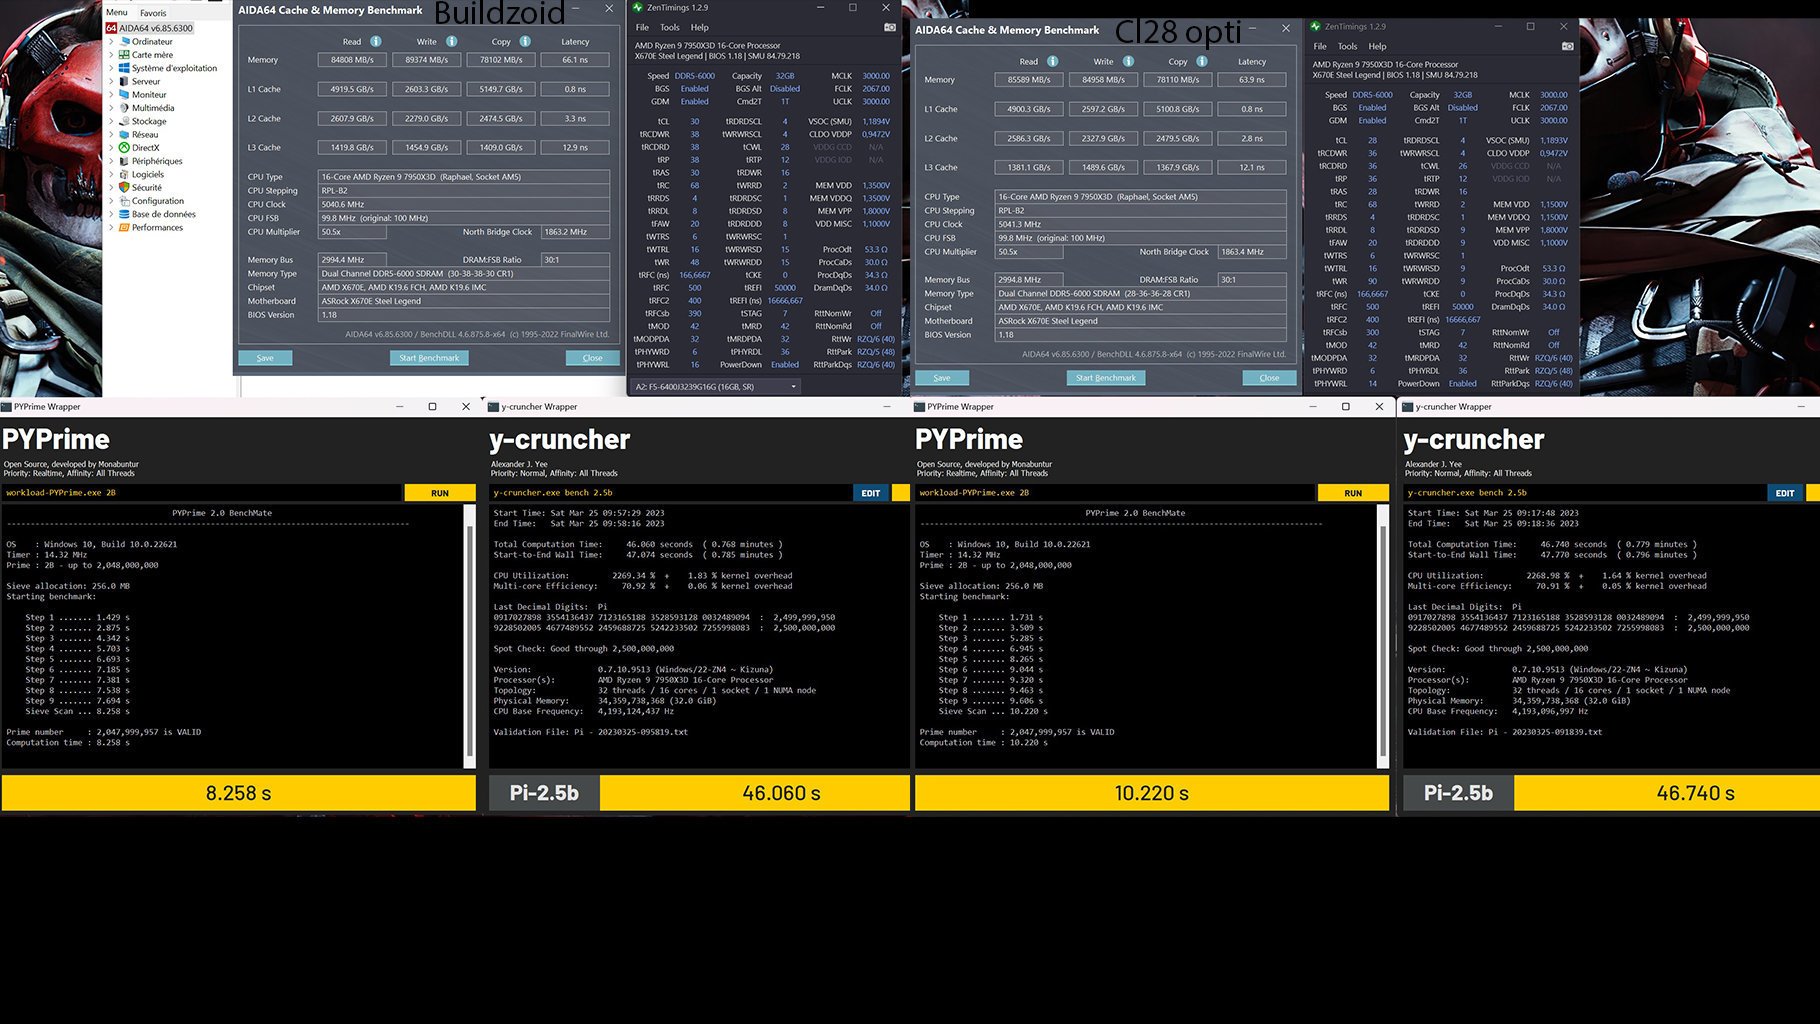Expand the Logiciels tree node arrow
This screenshot has height=1024, width=1820.
tap(111, 174)
